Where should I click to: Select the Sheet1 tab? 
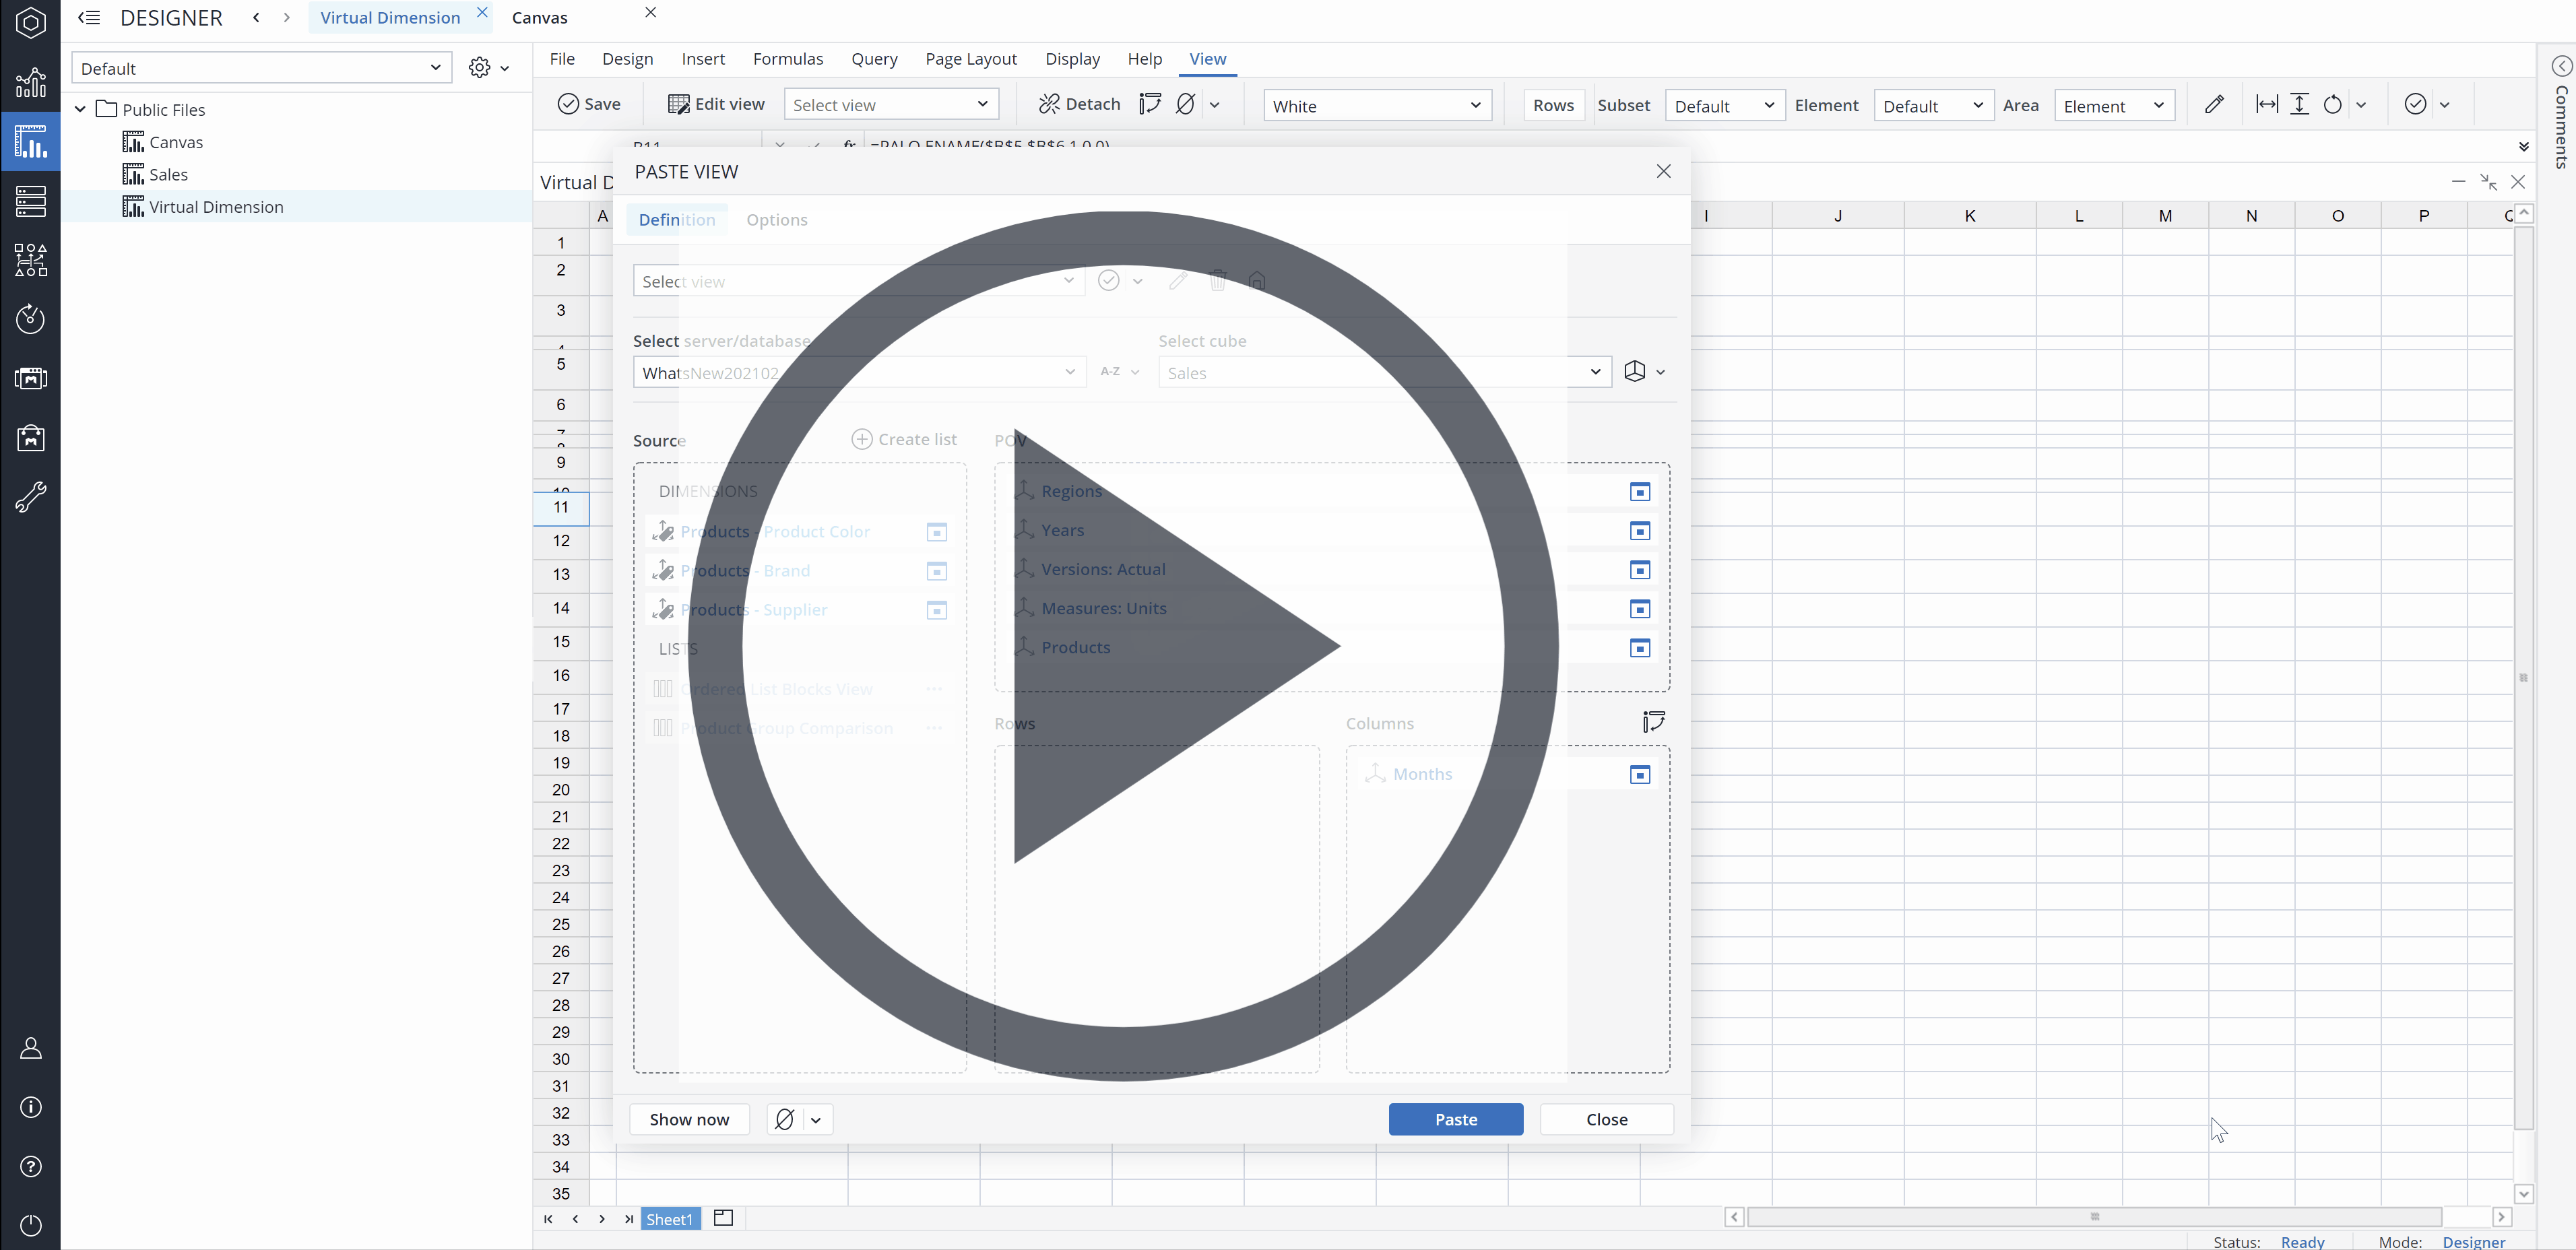click(x=669, y=1218)
